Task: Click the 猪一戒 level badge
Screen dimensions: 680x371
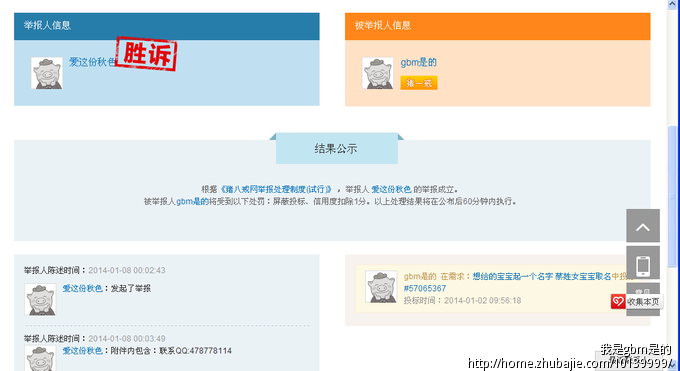Action: [x=419, y=83]
